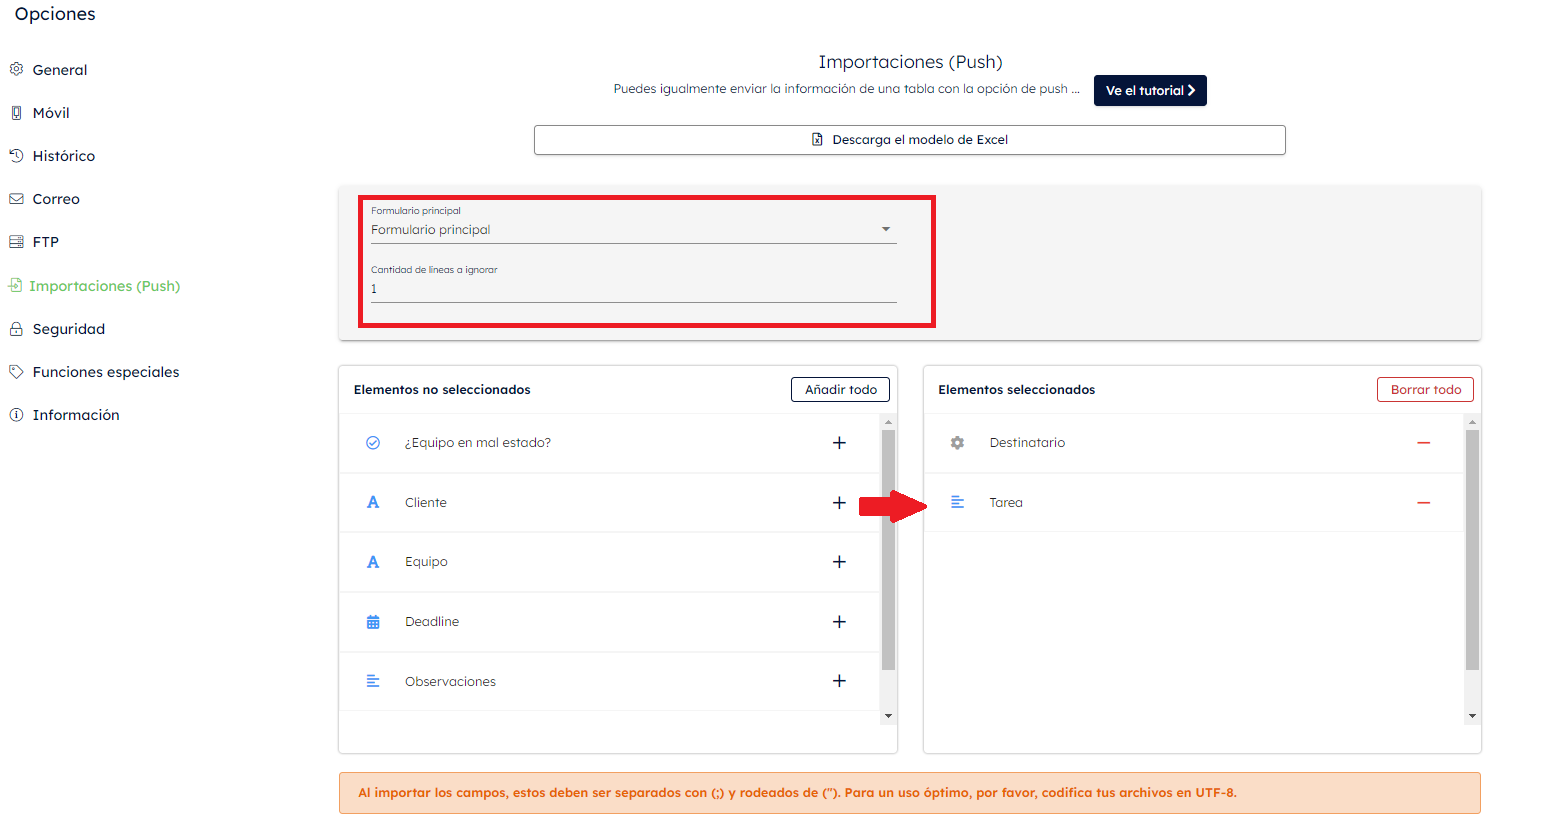Click the gear icon beside Destinatario
1567x835 pixels.
(957, 443)
